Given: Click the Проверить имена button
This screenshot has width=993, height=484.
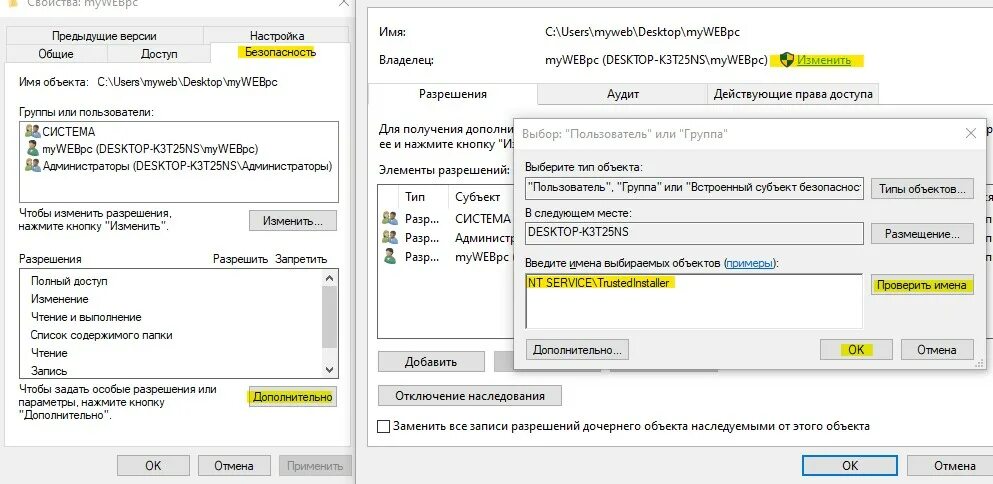Looking at the screenshot, I should tap(922, 285).
